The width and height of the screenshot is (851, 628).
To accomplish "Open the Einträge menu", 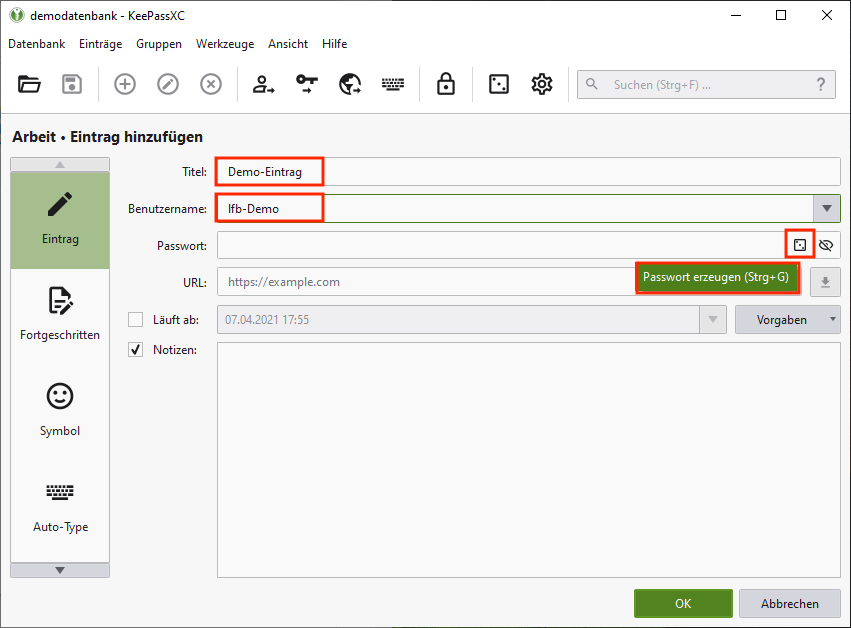I will point(100,44).
